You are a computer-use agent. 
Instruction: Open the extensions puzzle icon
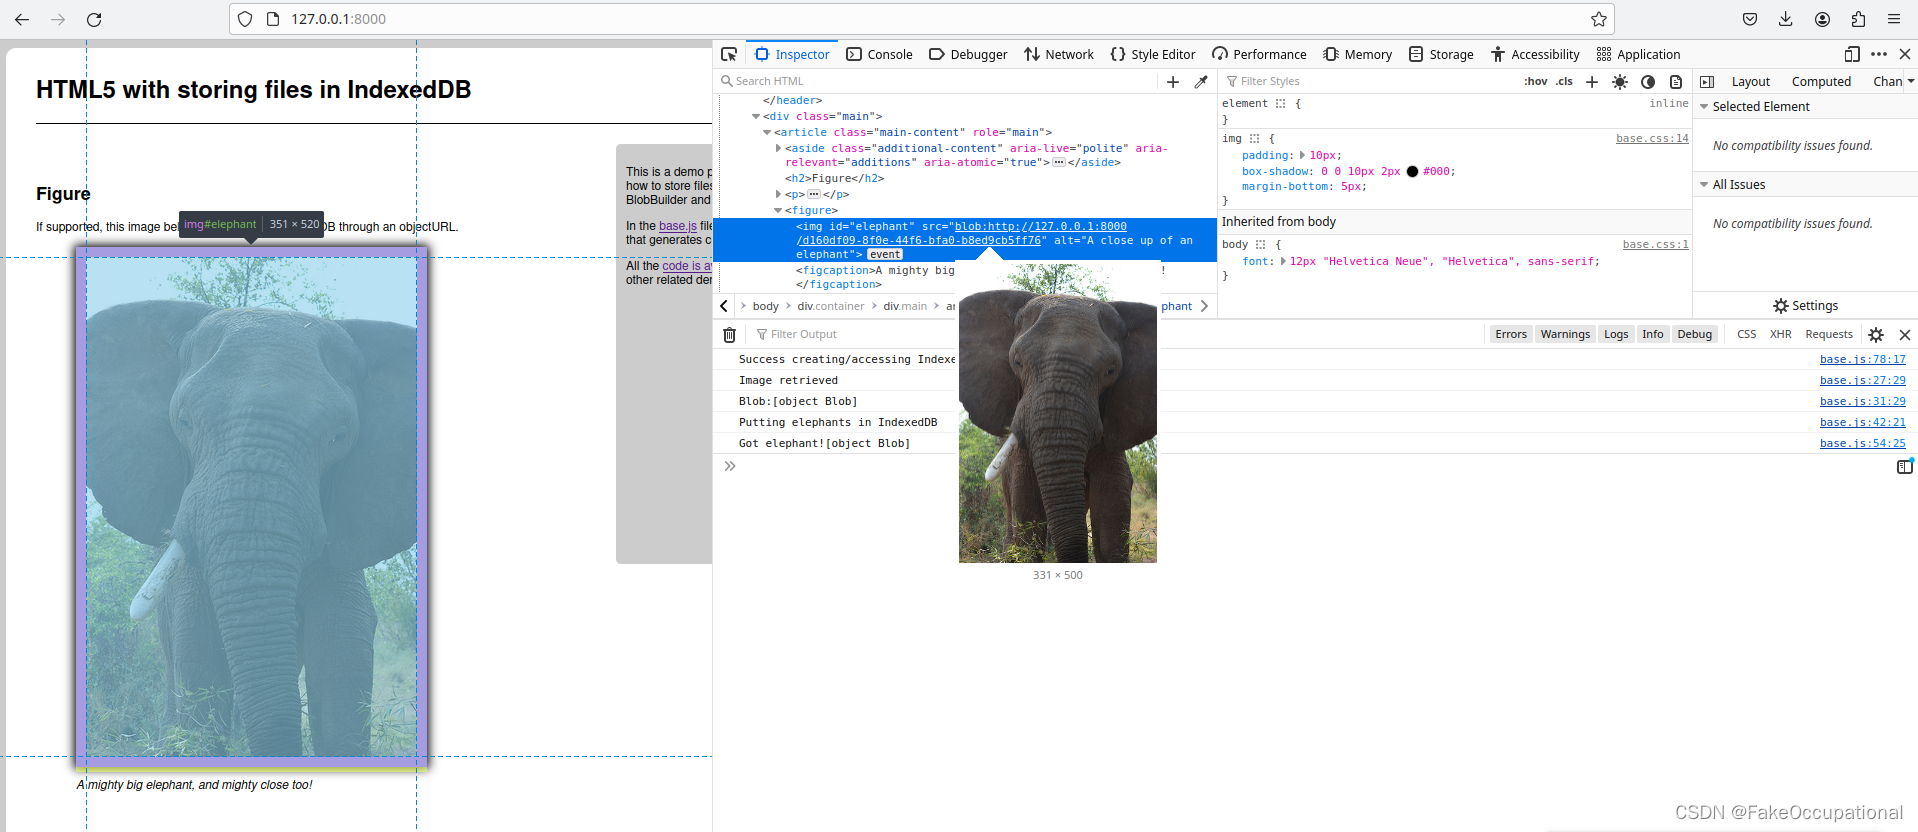1858,19
